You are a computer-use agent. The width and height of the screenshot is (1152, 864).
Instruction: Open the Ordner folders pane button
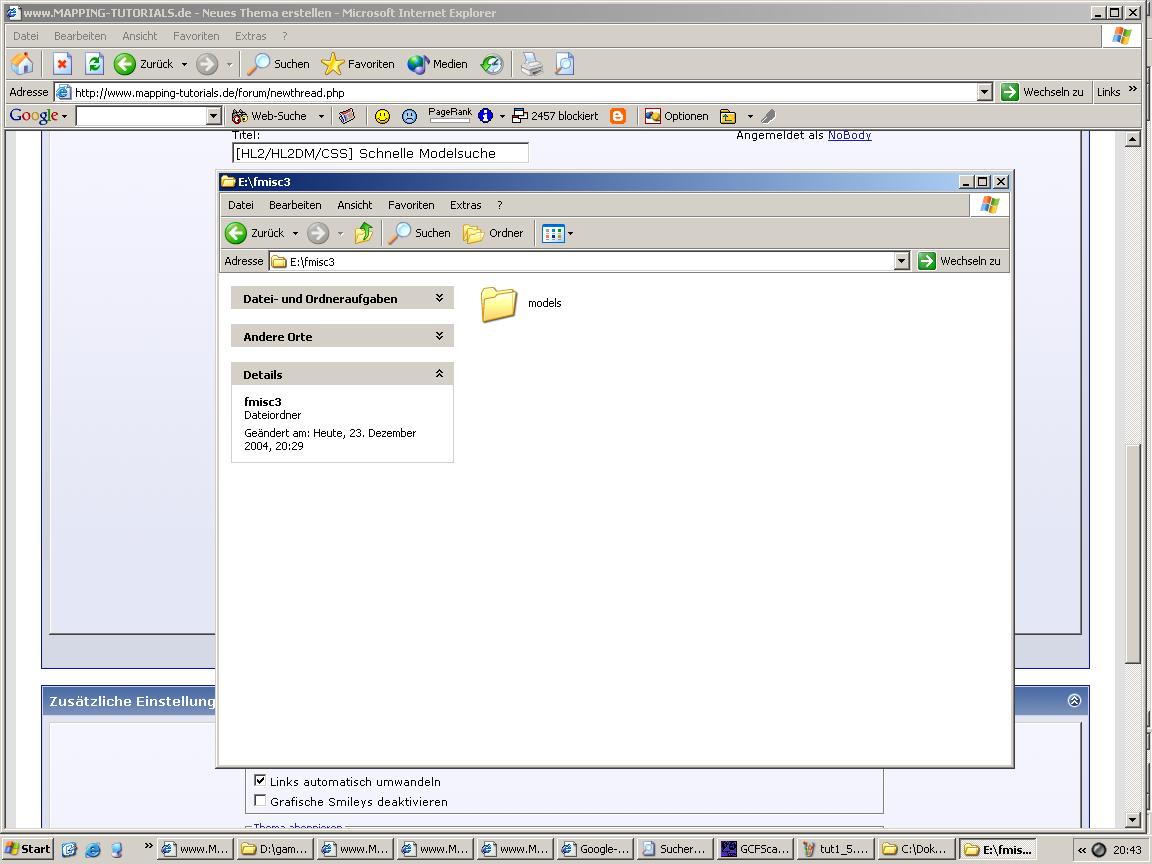(493, 233)
